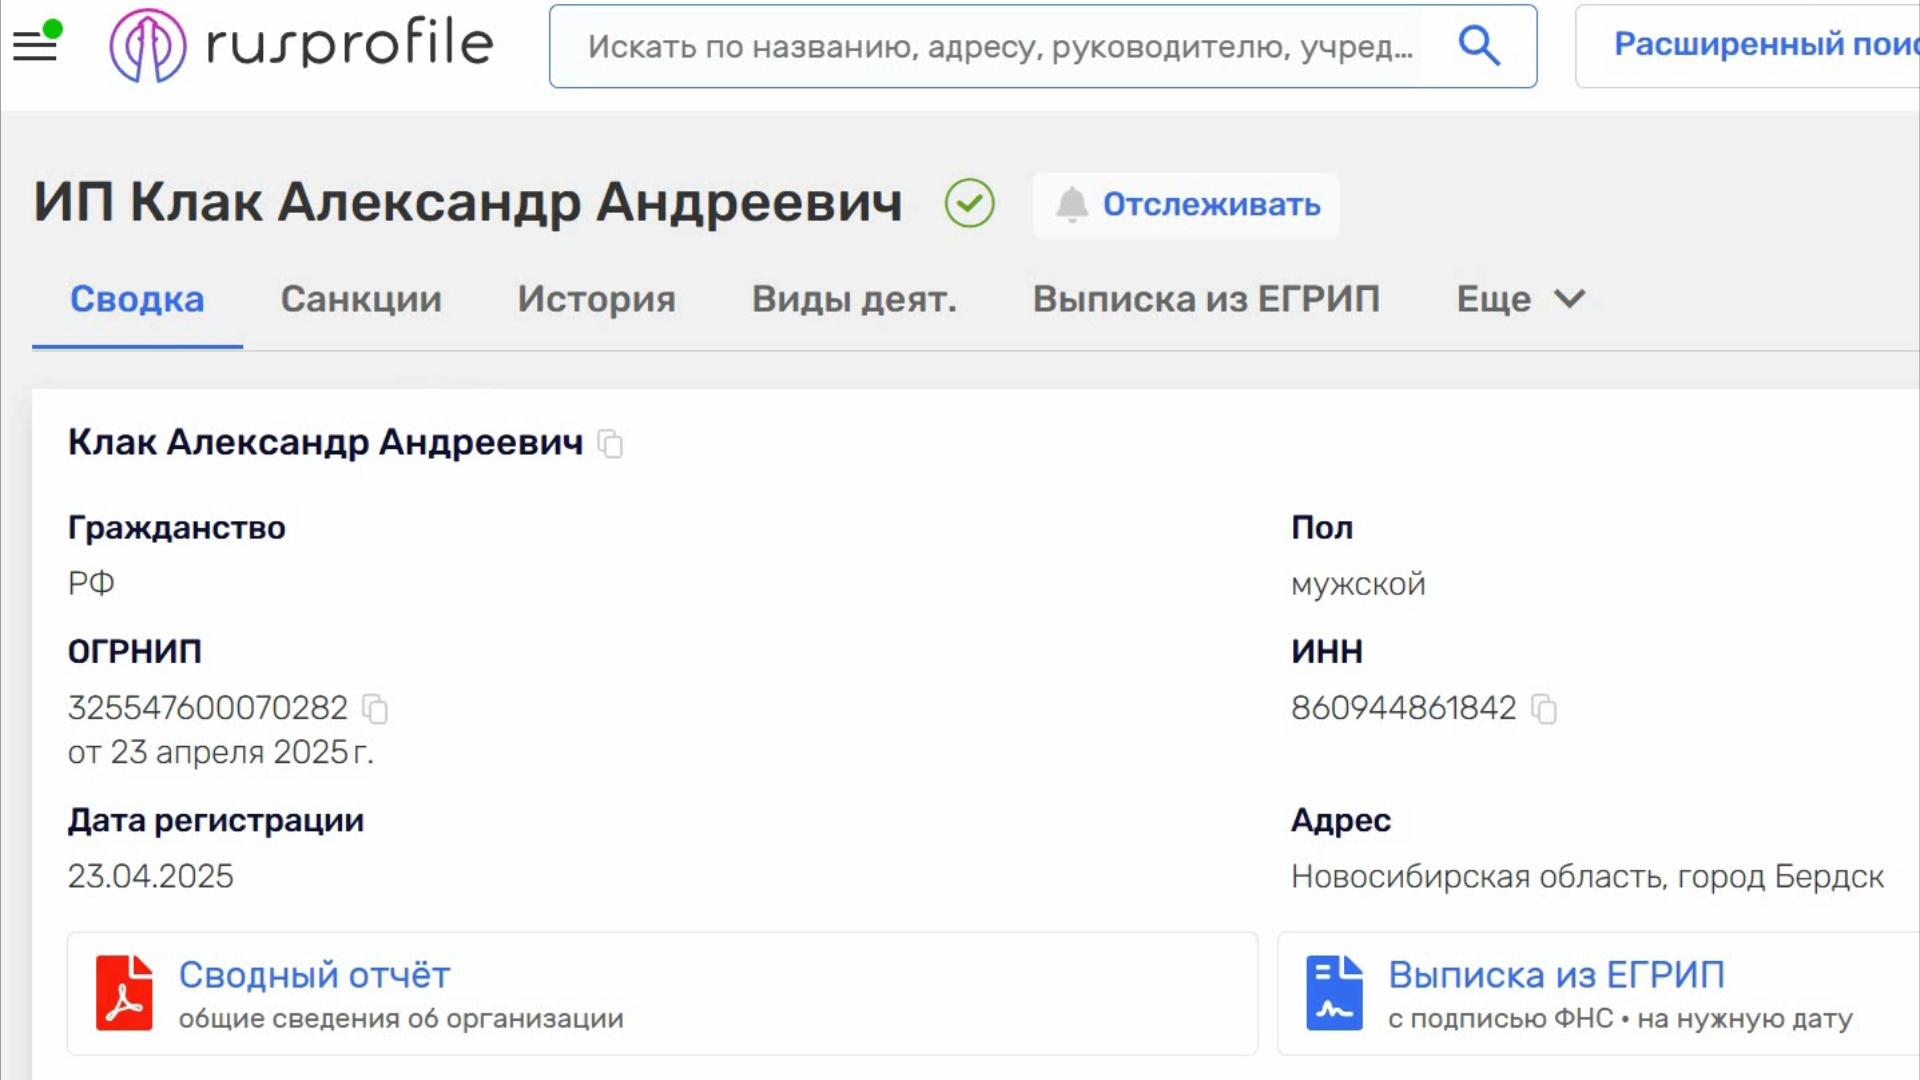Copy the ИНН number
1920x1080 pixels.
pos(1544,709)
